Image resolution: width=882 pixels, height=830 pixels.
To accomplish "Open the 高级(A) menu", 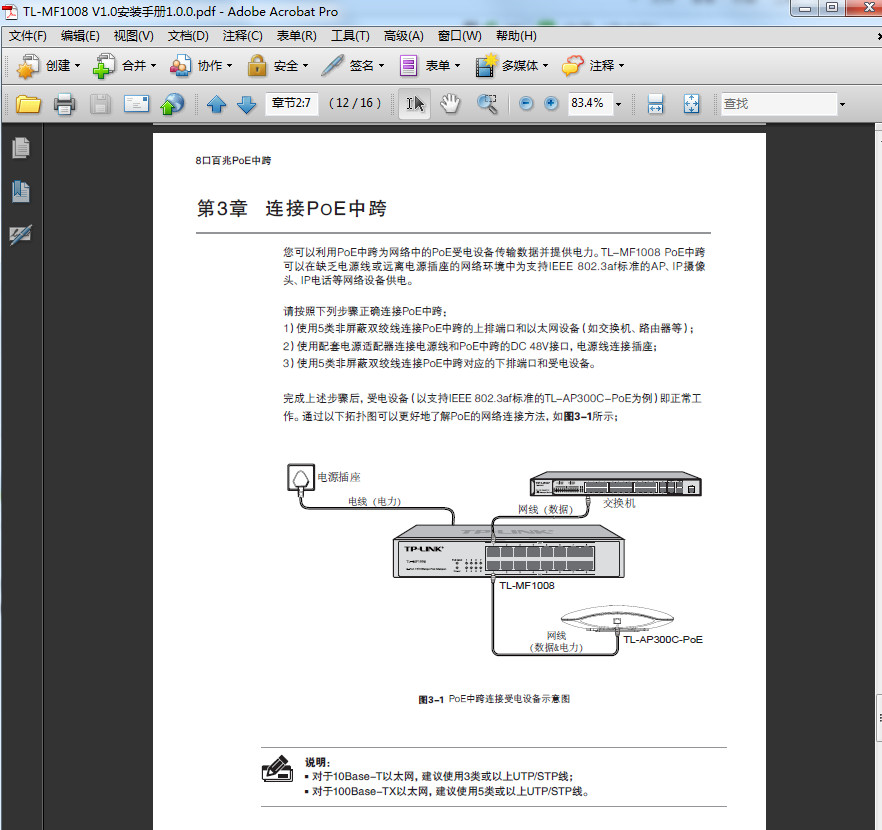I will click(x=403, y=36).
